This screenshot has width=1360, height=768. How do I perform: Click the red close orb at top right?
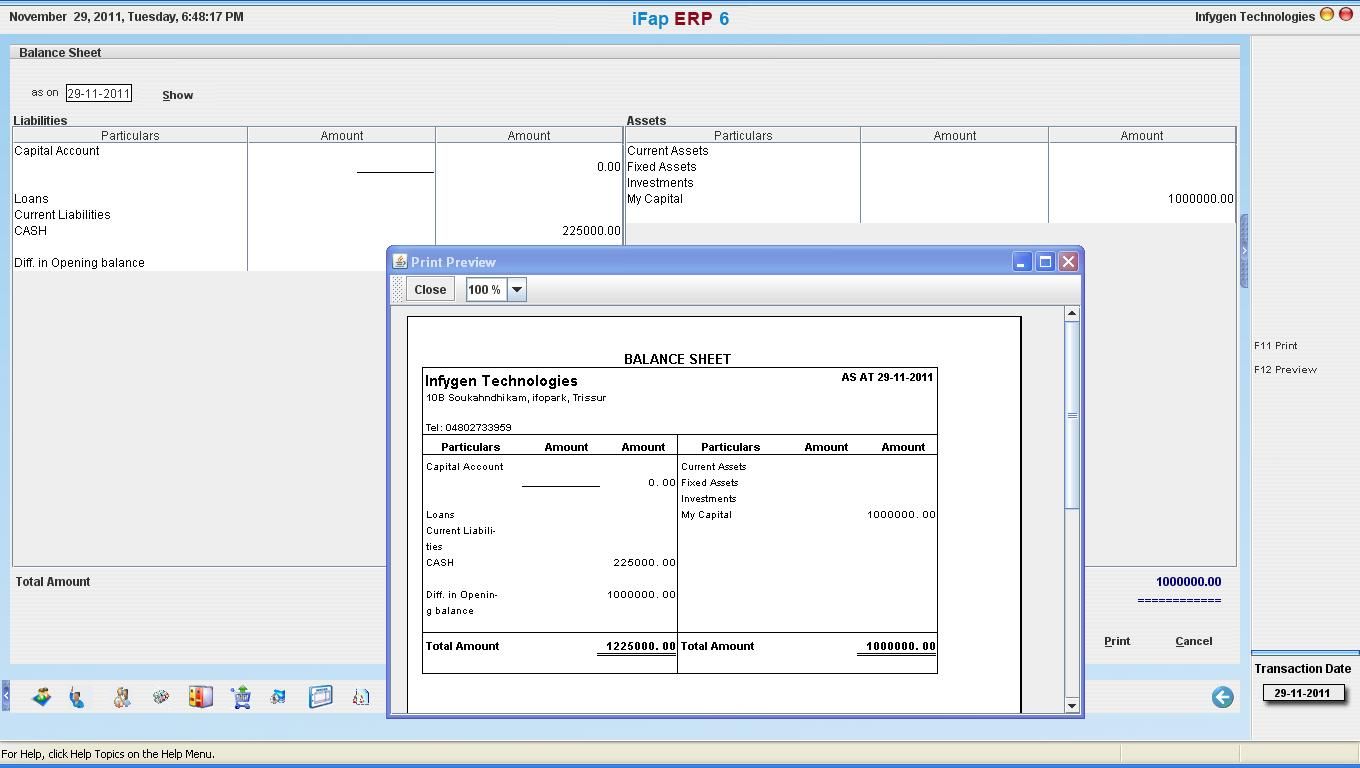1345,15
